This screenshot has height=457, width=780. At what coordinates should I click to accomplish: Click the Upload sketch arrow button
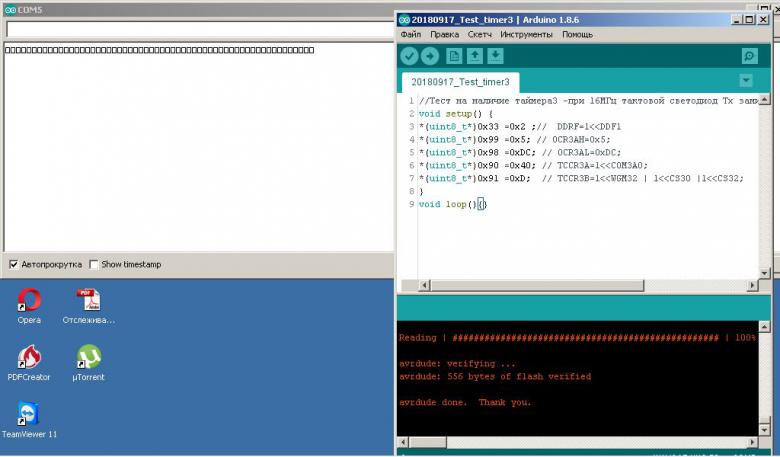click(x=430, y=56)
